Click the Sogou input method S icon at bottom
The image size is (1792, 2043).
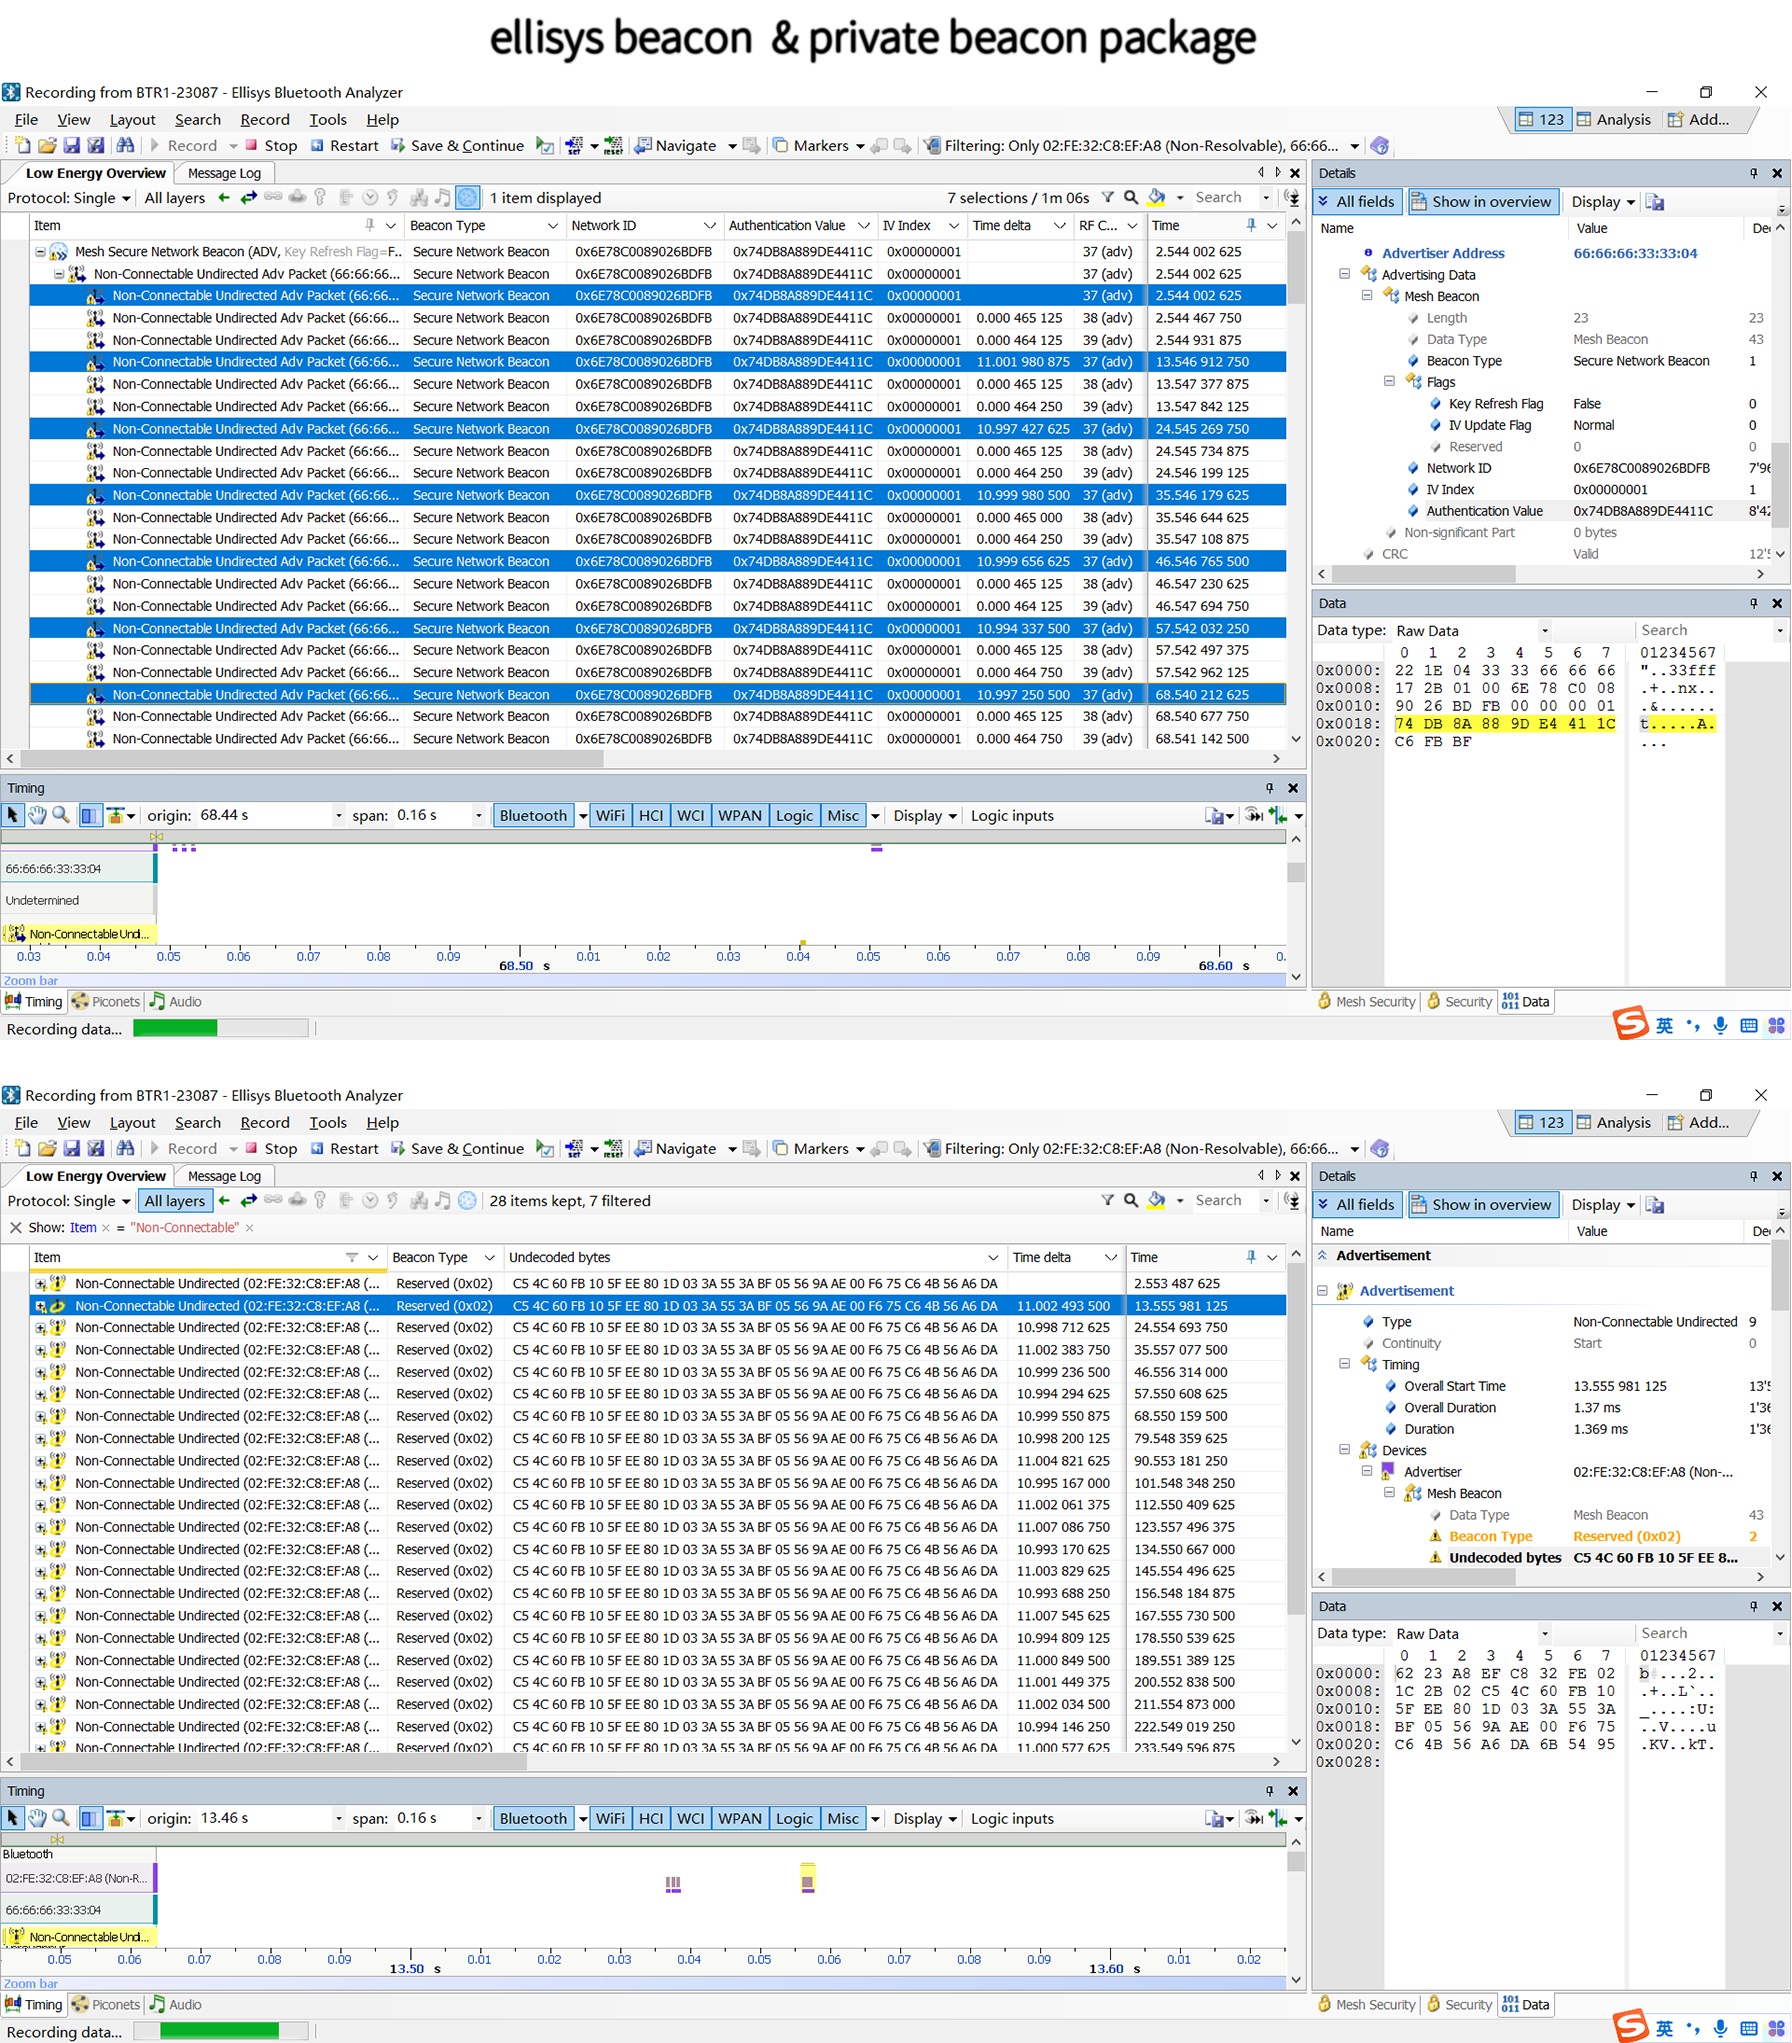pos(1629,2024)
